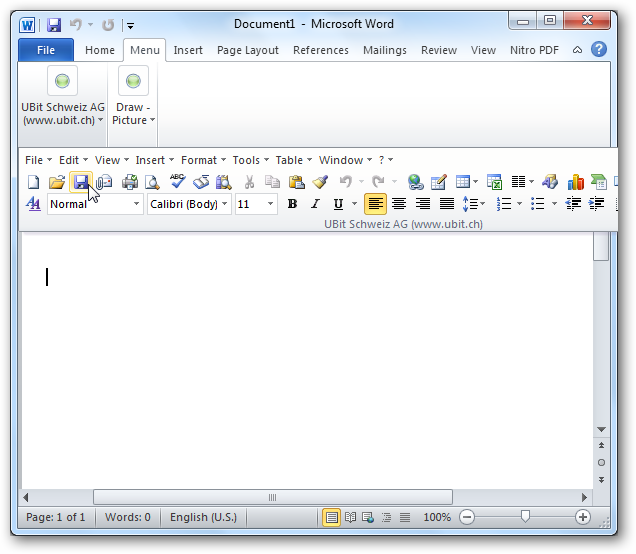Increase indent of the paragraph
Screen dimensions: 636x554
(x=597, y=204)
